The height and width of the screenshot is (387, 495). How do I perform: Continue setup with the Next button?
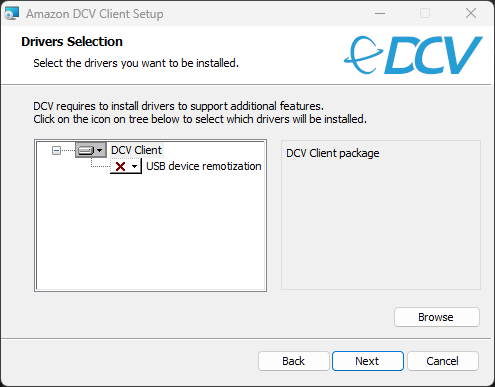tap(368, 361)
